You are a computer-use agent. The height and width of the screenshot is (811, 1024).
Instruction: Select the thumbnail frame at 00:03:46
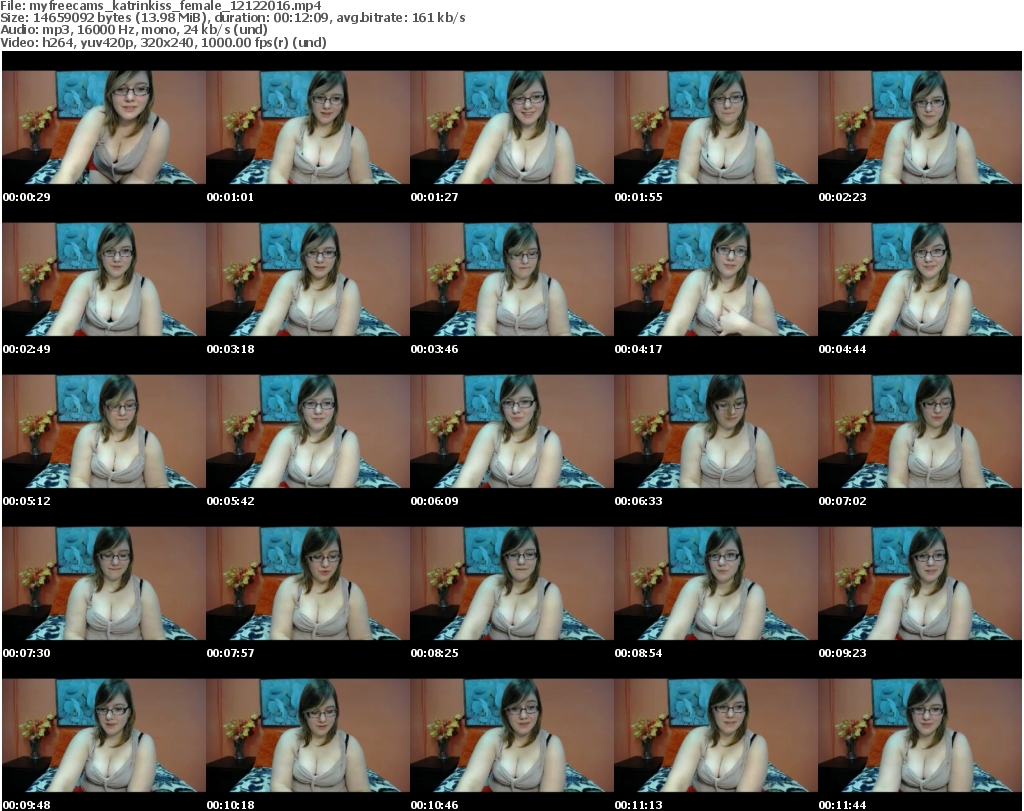[x=512, y=279]
